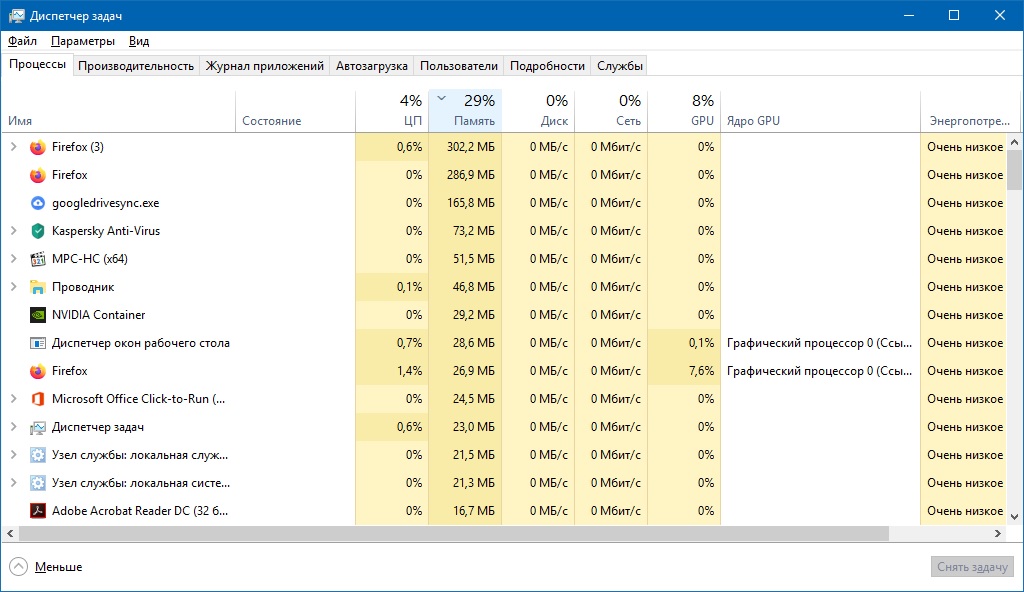Select the Adobe Acrobat Reader DC row
The height and width of the screenshot is (592, 1024).
(x=504, y=511)
